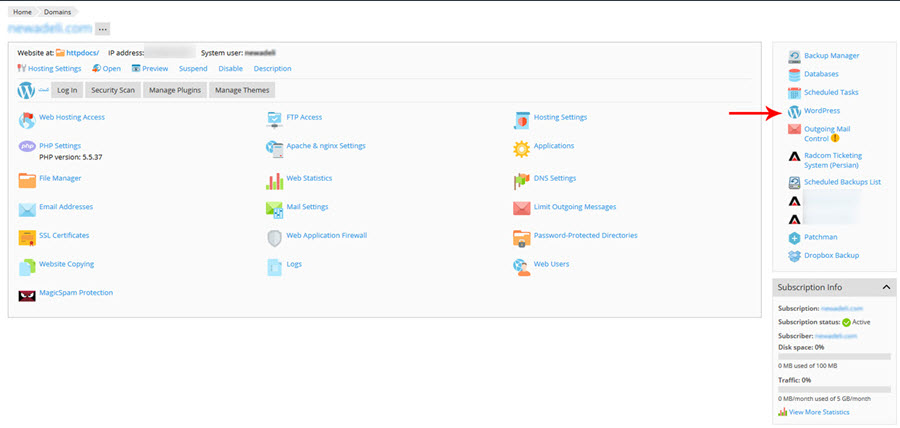
Task: Click the DNS Settings icon
Action: click(521, 180)
